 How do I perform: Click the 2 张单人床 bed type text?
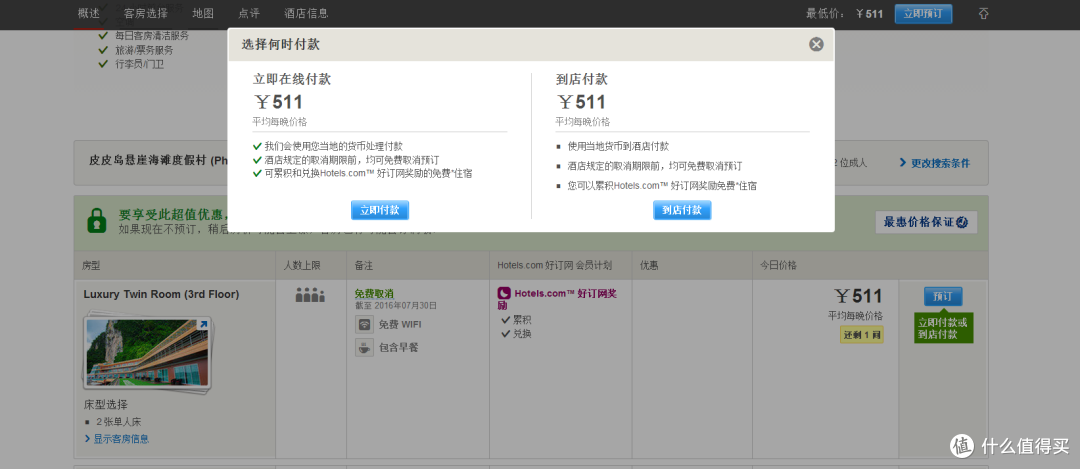pyautogui.click(x=118, y=421)
